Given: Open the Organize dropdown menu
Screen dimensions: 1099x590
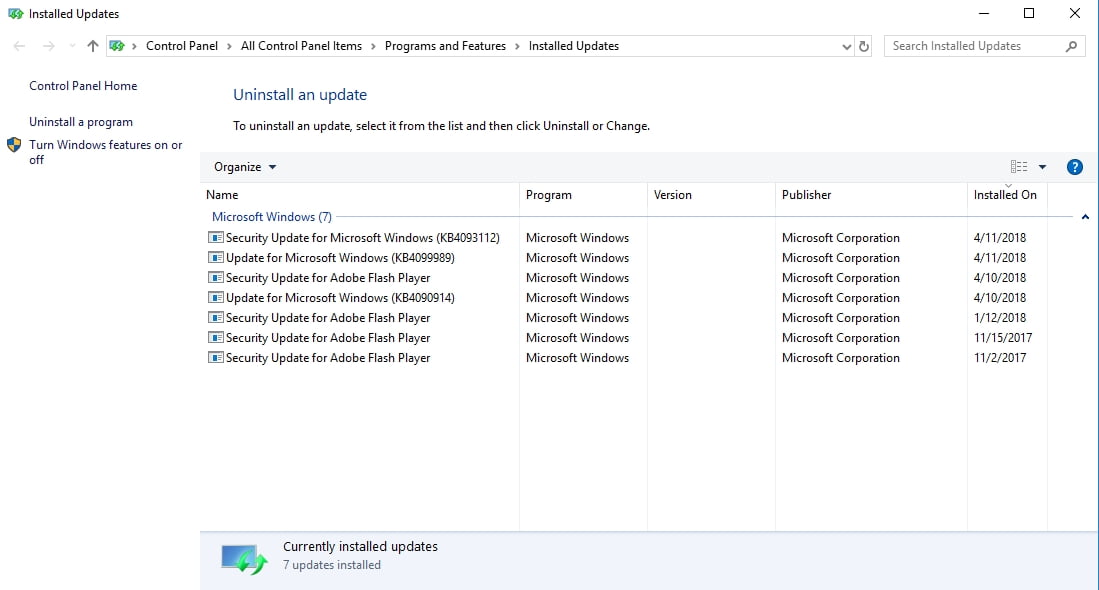Looking at the screenshot, I should point(243,166).
